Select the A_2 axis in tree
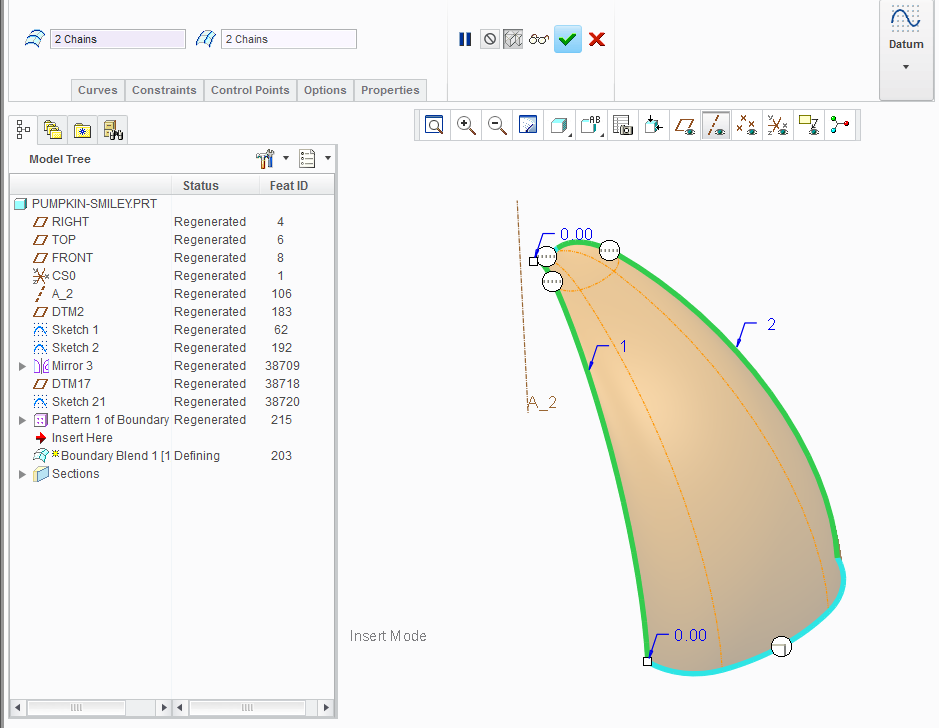Viewport: 939px width, 728px height. [x=62, y=293]
